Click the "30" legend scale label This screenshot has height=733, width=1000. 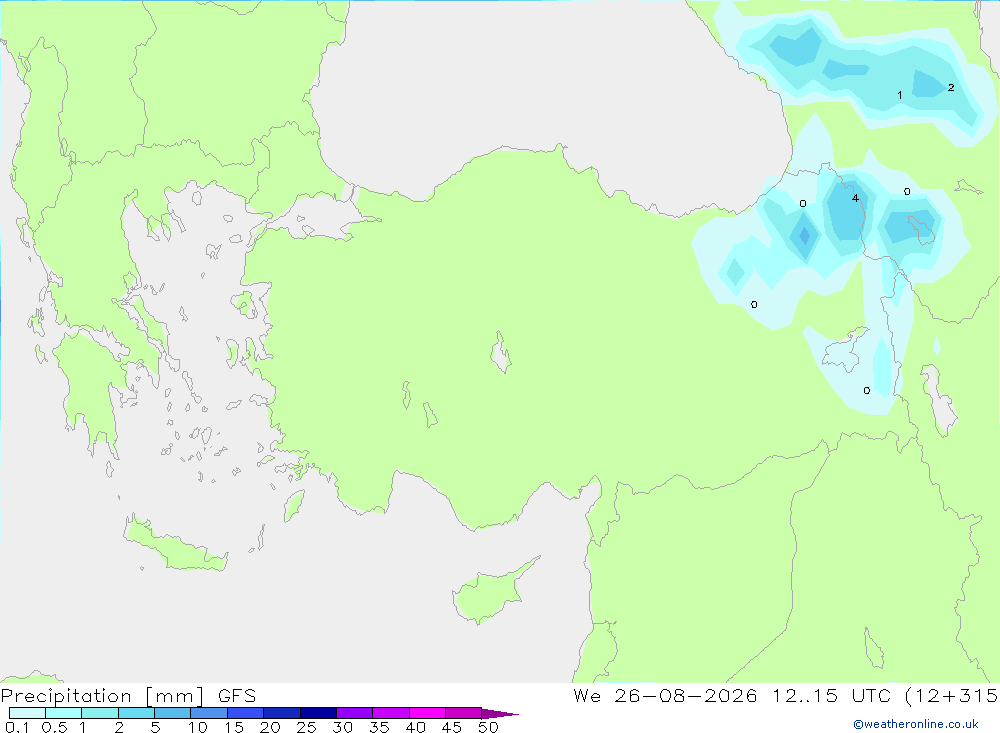pyautogui.click(x=342, y=727)
